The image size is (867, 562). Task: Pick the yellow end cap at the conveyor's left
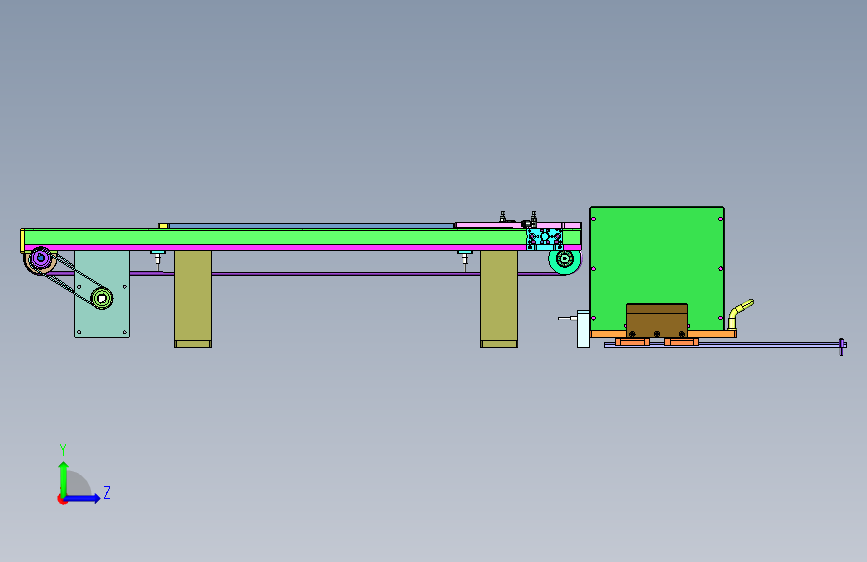22,241
